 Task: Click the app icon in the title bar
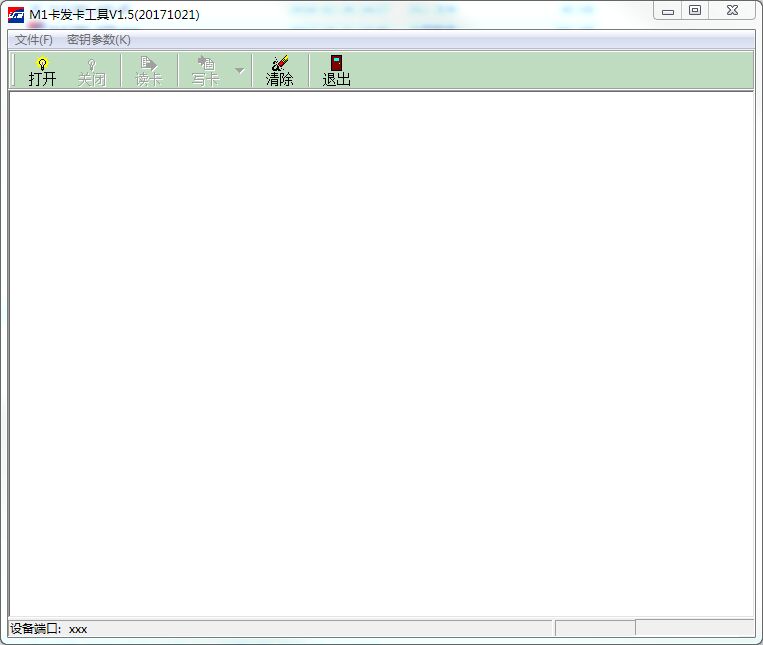pos(16,14)
